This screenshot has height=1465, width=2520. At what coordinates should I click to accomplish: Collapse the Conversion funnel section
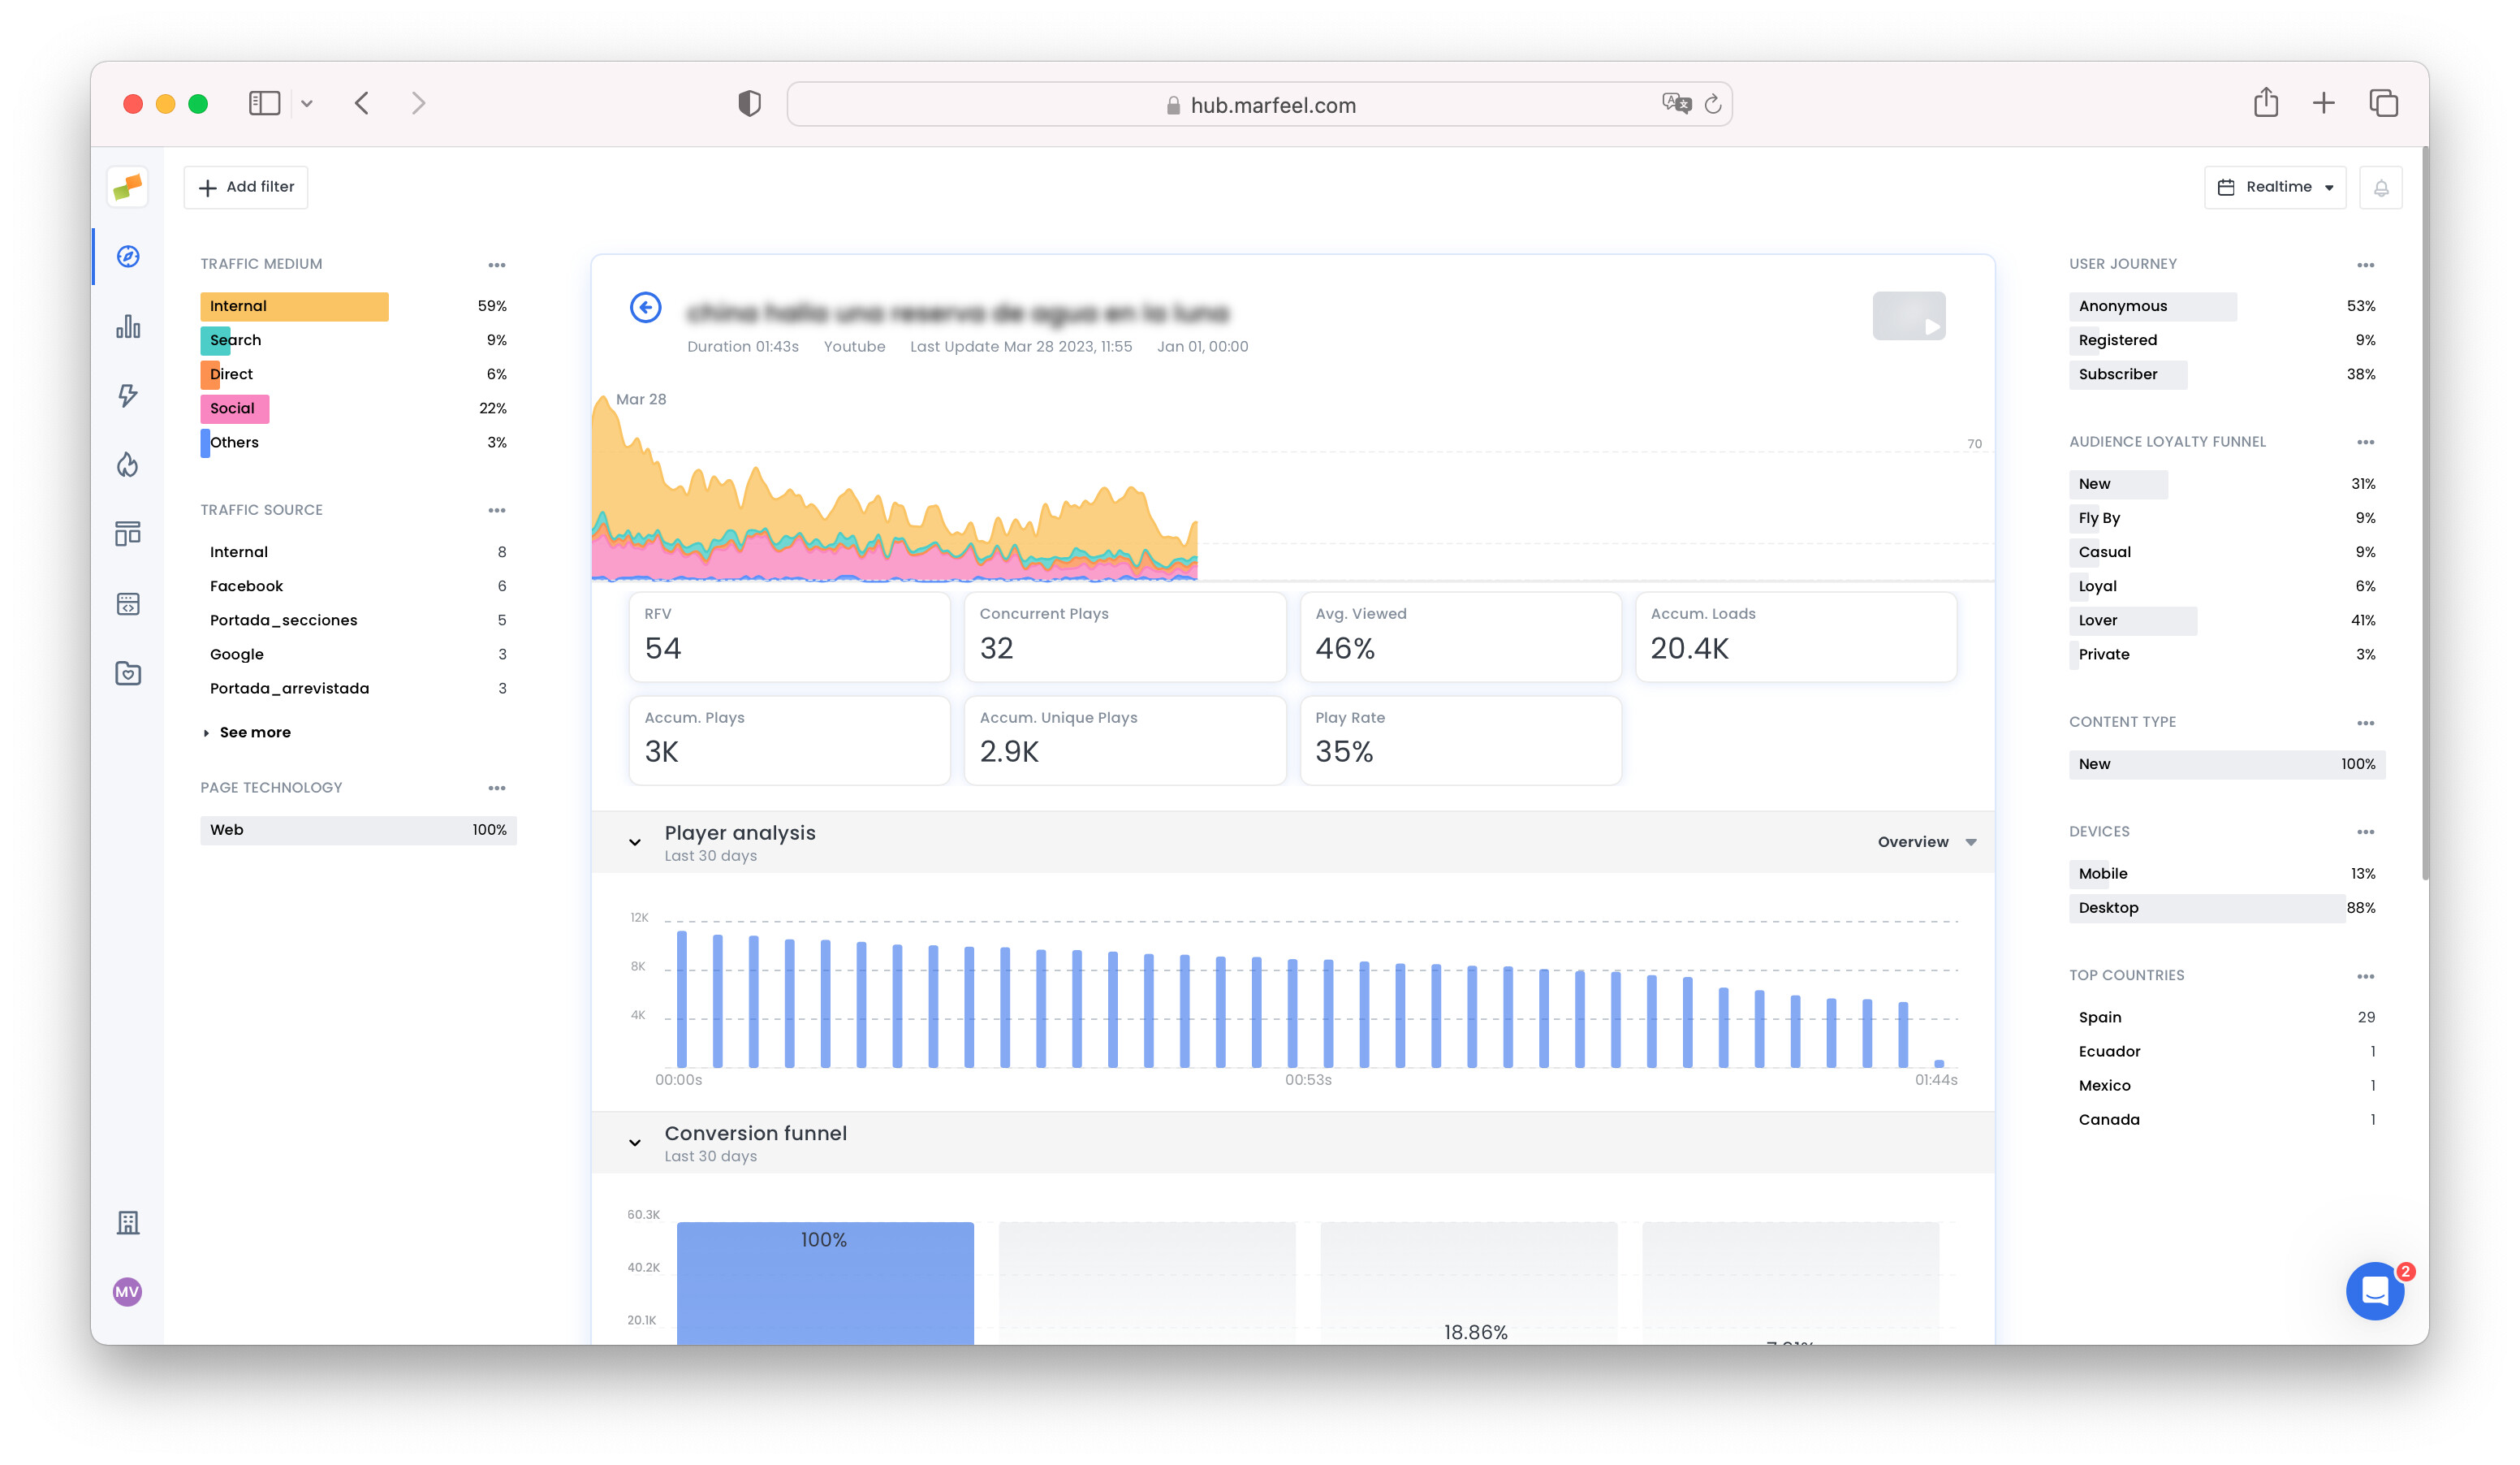[635, 1142]
